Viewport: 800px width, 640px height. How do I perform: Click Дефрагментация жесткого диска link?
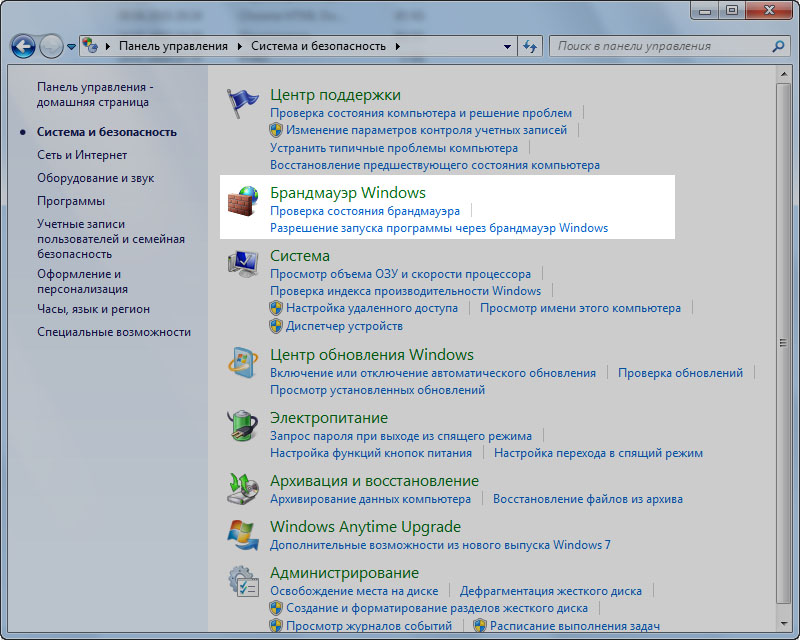(551, 591)
